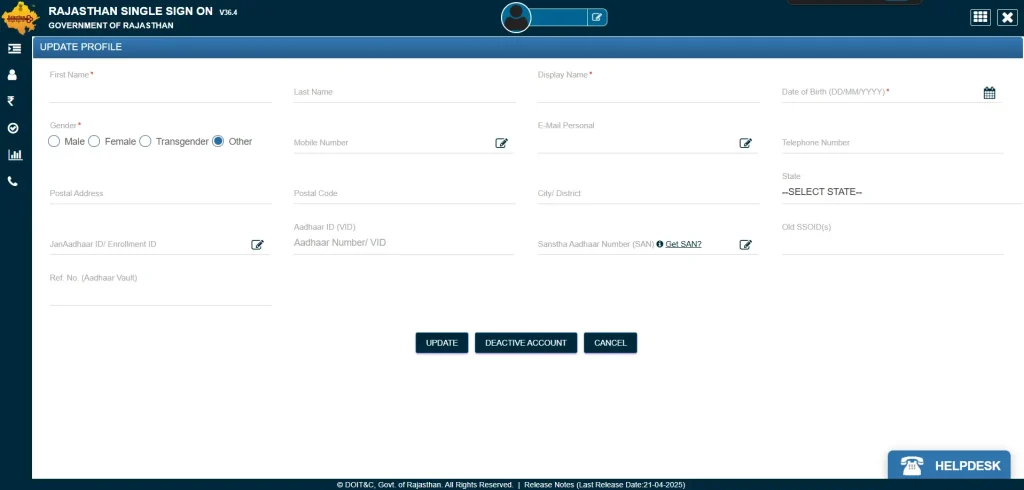The width and height of the screenshot is (1024, 490).
Task: Click the UPDATE PROFILE panel heading
Action: [81, 47]
